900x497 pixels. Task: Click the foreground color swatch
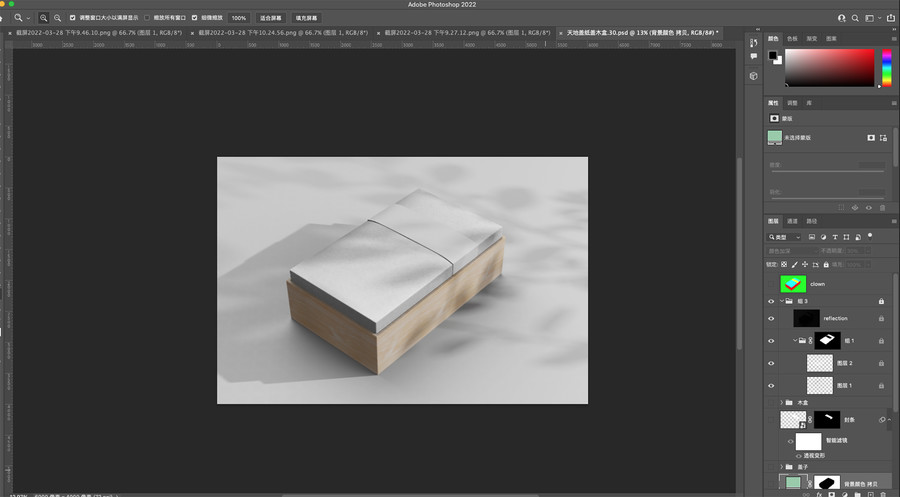pyautogui.click(x=773, y=56)
